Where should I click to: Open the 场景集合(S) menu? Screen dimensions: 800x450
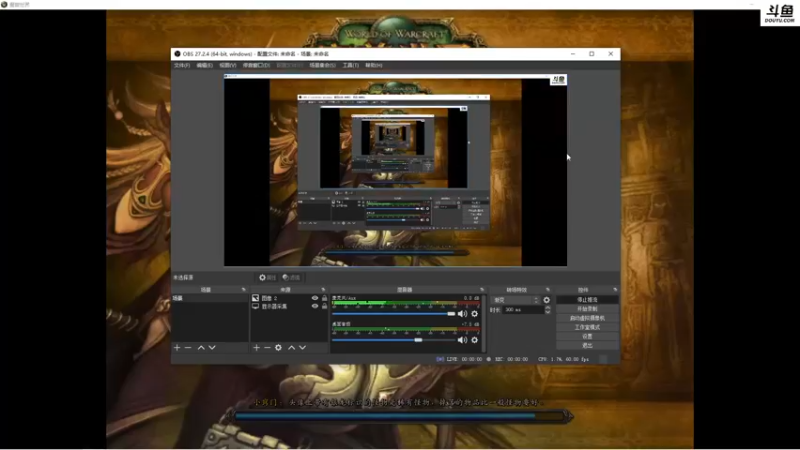coord(322,65)
